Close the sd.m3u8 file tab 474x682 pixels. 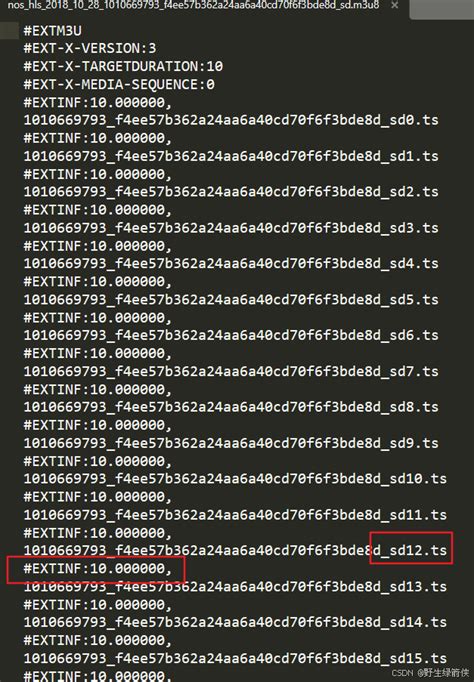(394, 6)
